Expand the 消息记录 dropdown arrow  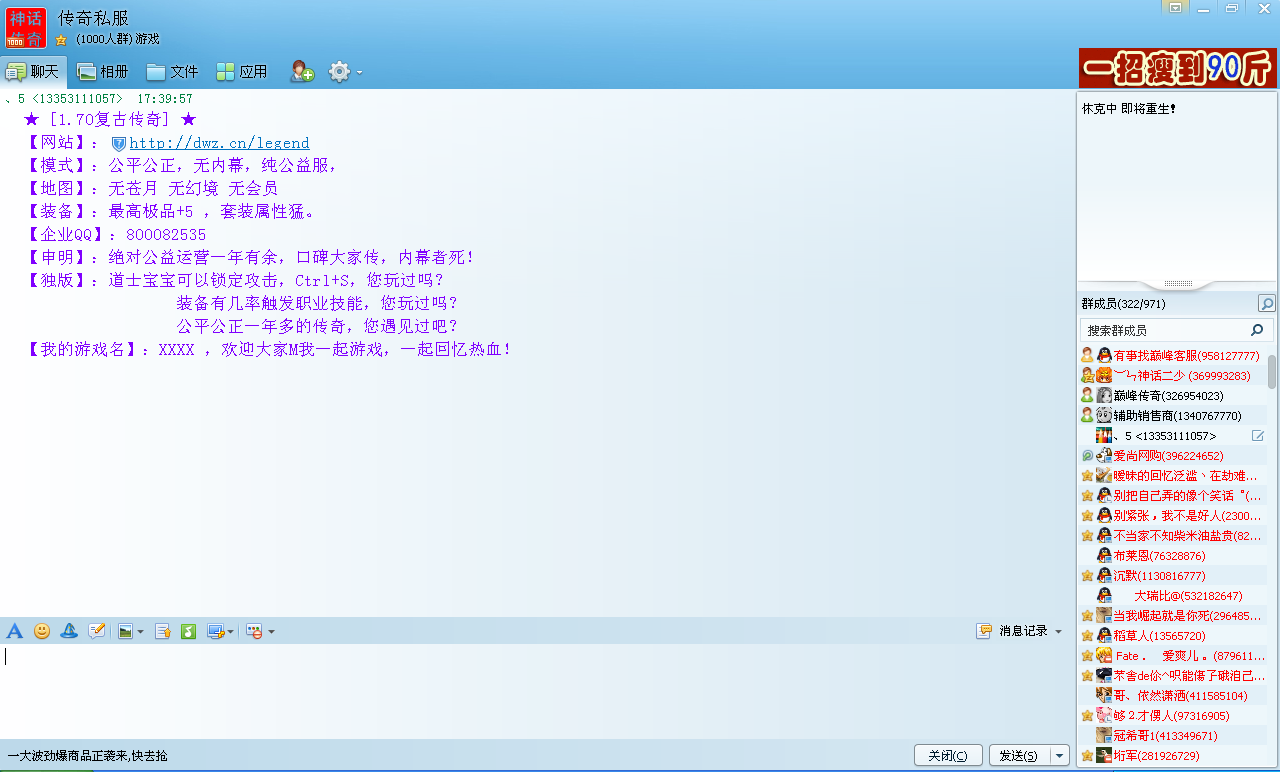pos(1059,632)
